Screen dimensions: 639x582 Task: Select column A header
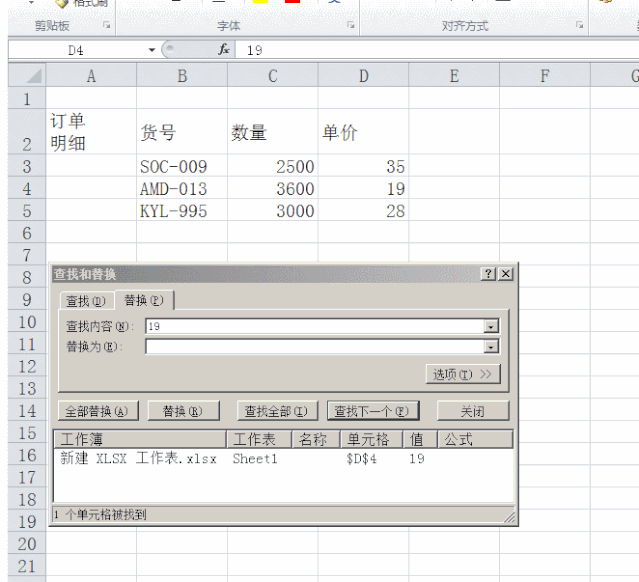click(91, 76)
